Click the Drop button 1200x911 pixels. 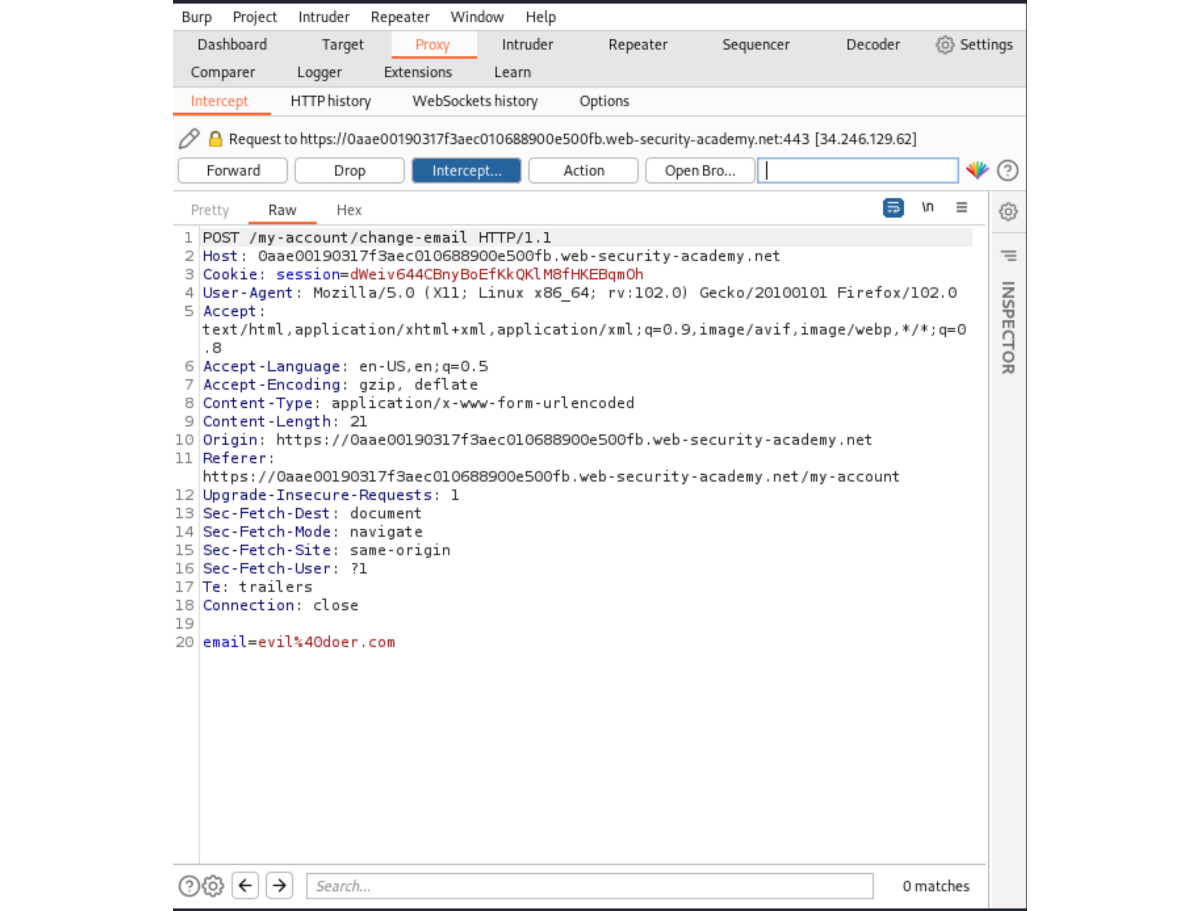[x=350, y=171]
